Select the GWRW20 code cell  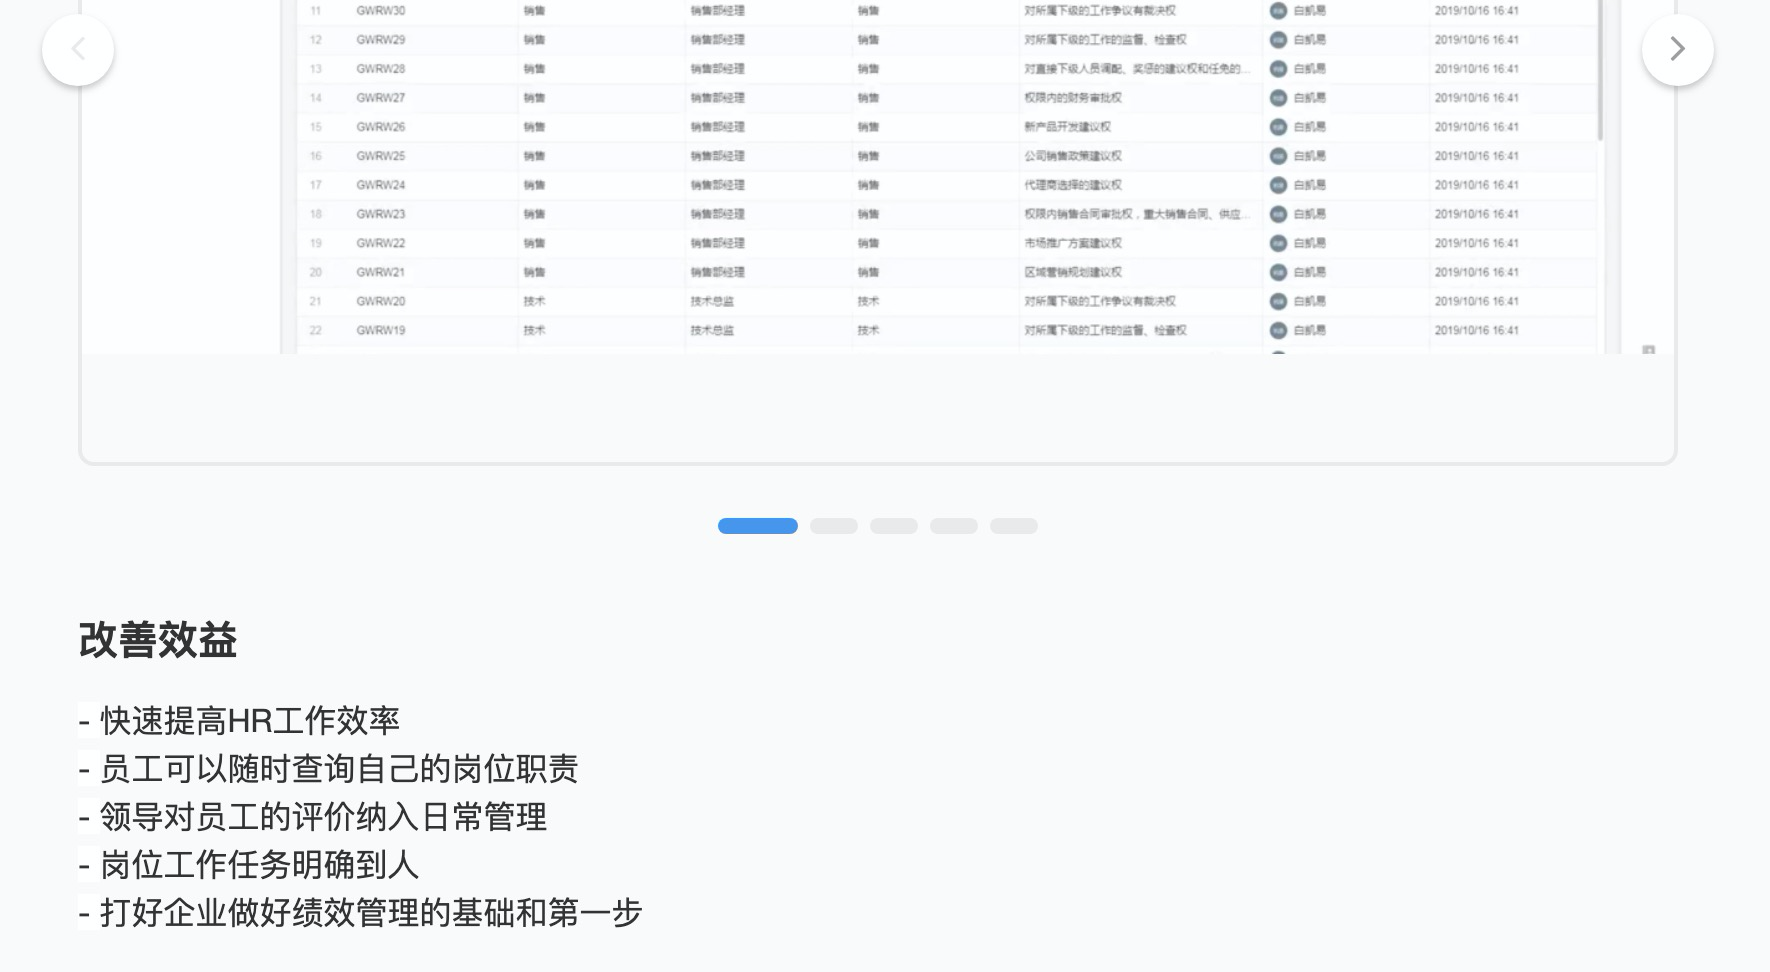pyautogui.click(x=381, y=301)
